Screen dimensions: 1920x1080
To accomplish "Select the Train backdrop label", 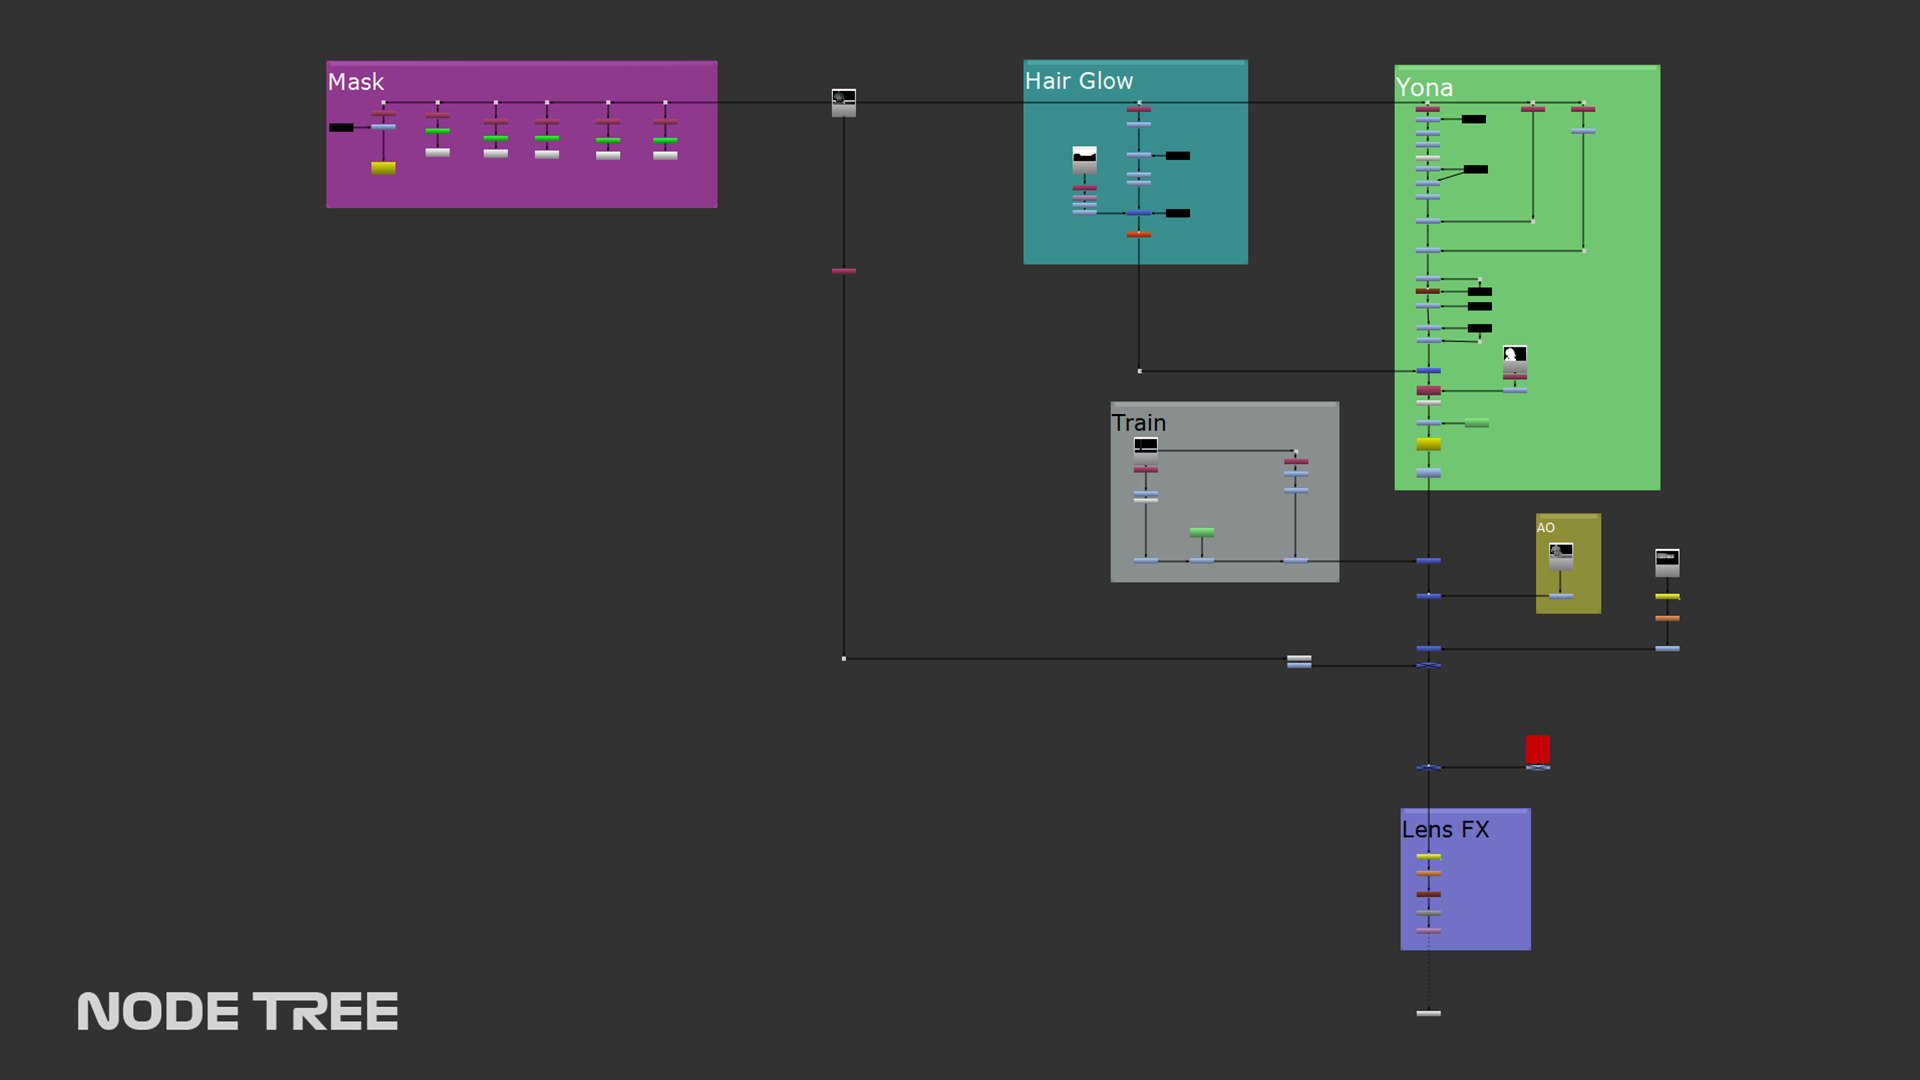I will 1138,423.
